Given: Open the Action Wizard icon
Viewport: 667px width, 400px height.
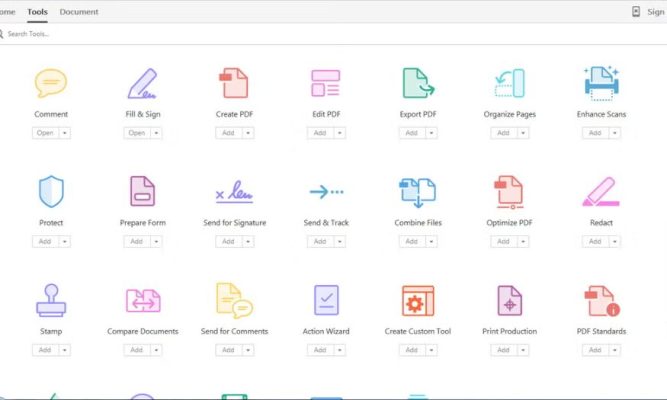Looking at the screenshot, I should pyautogui.click(x=326, y=299).
